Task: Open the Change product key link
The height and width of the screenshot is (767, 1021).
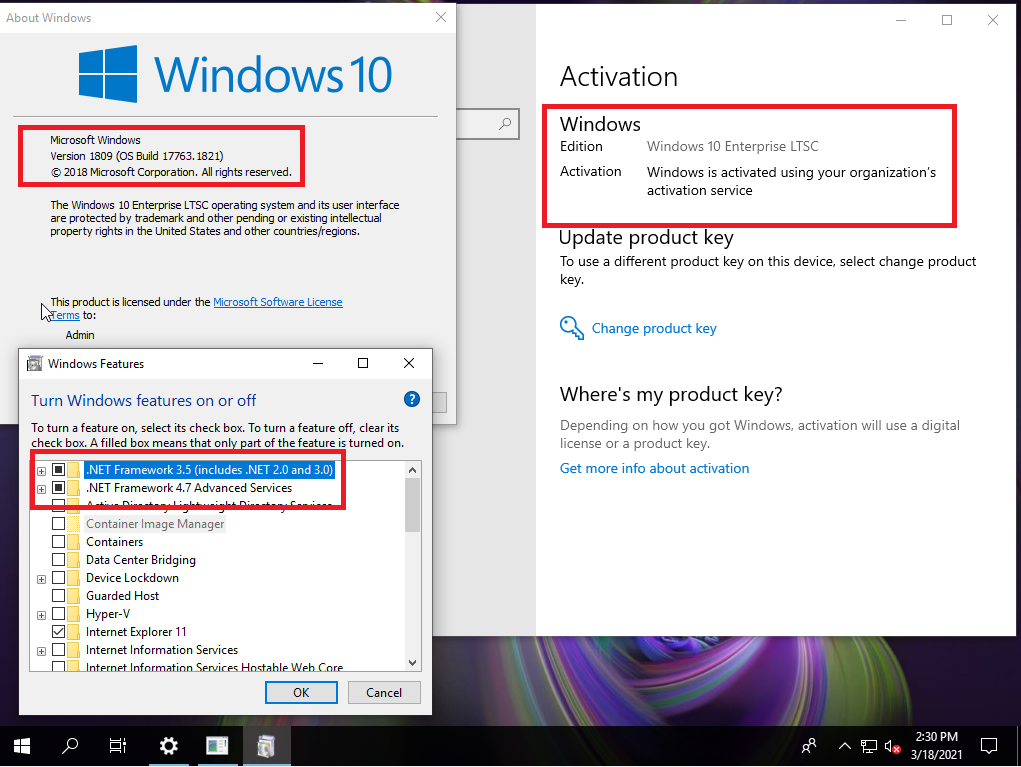Action: (654, 328)
